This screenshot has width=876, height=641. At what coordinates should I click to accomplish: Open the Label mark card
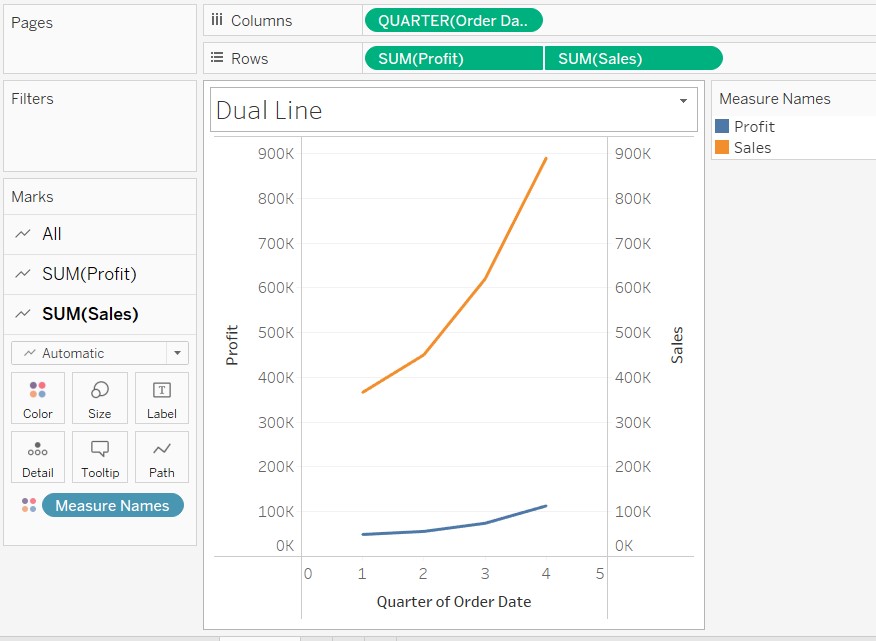click(x=161, y=398)
